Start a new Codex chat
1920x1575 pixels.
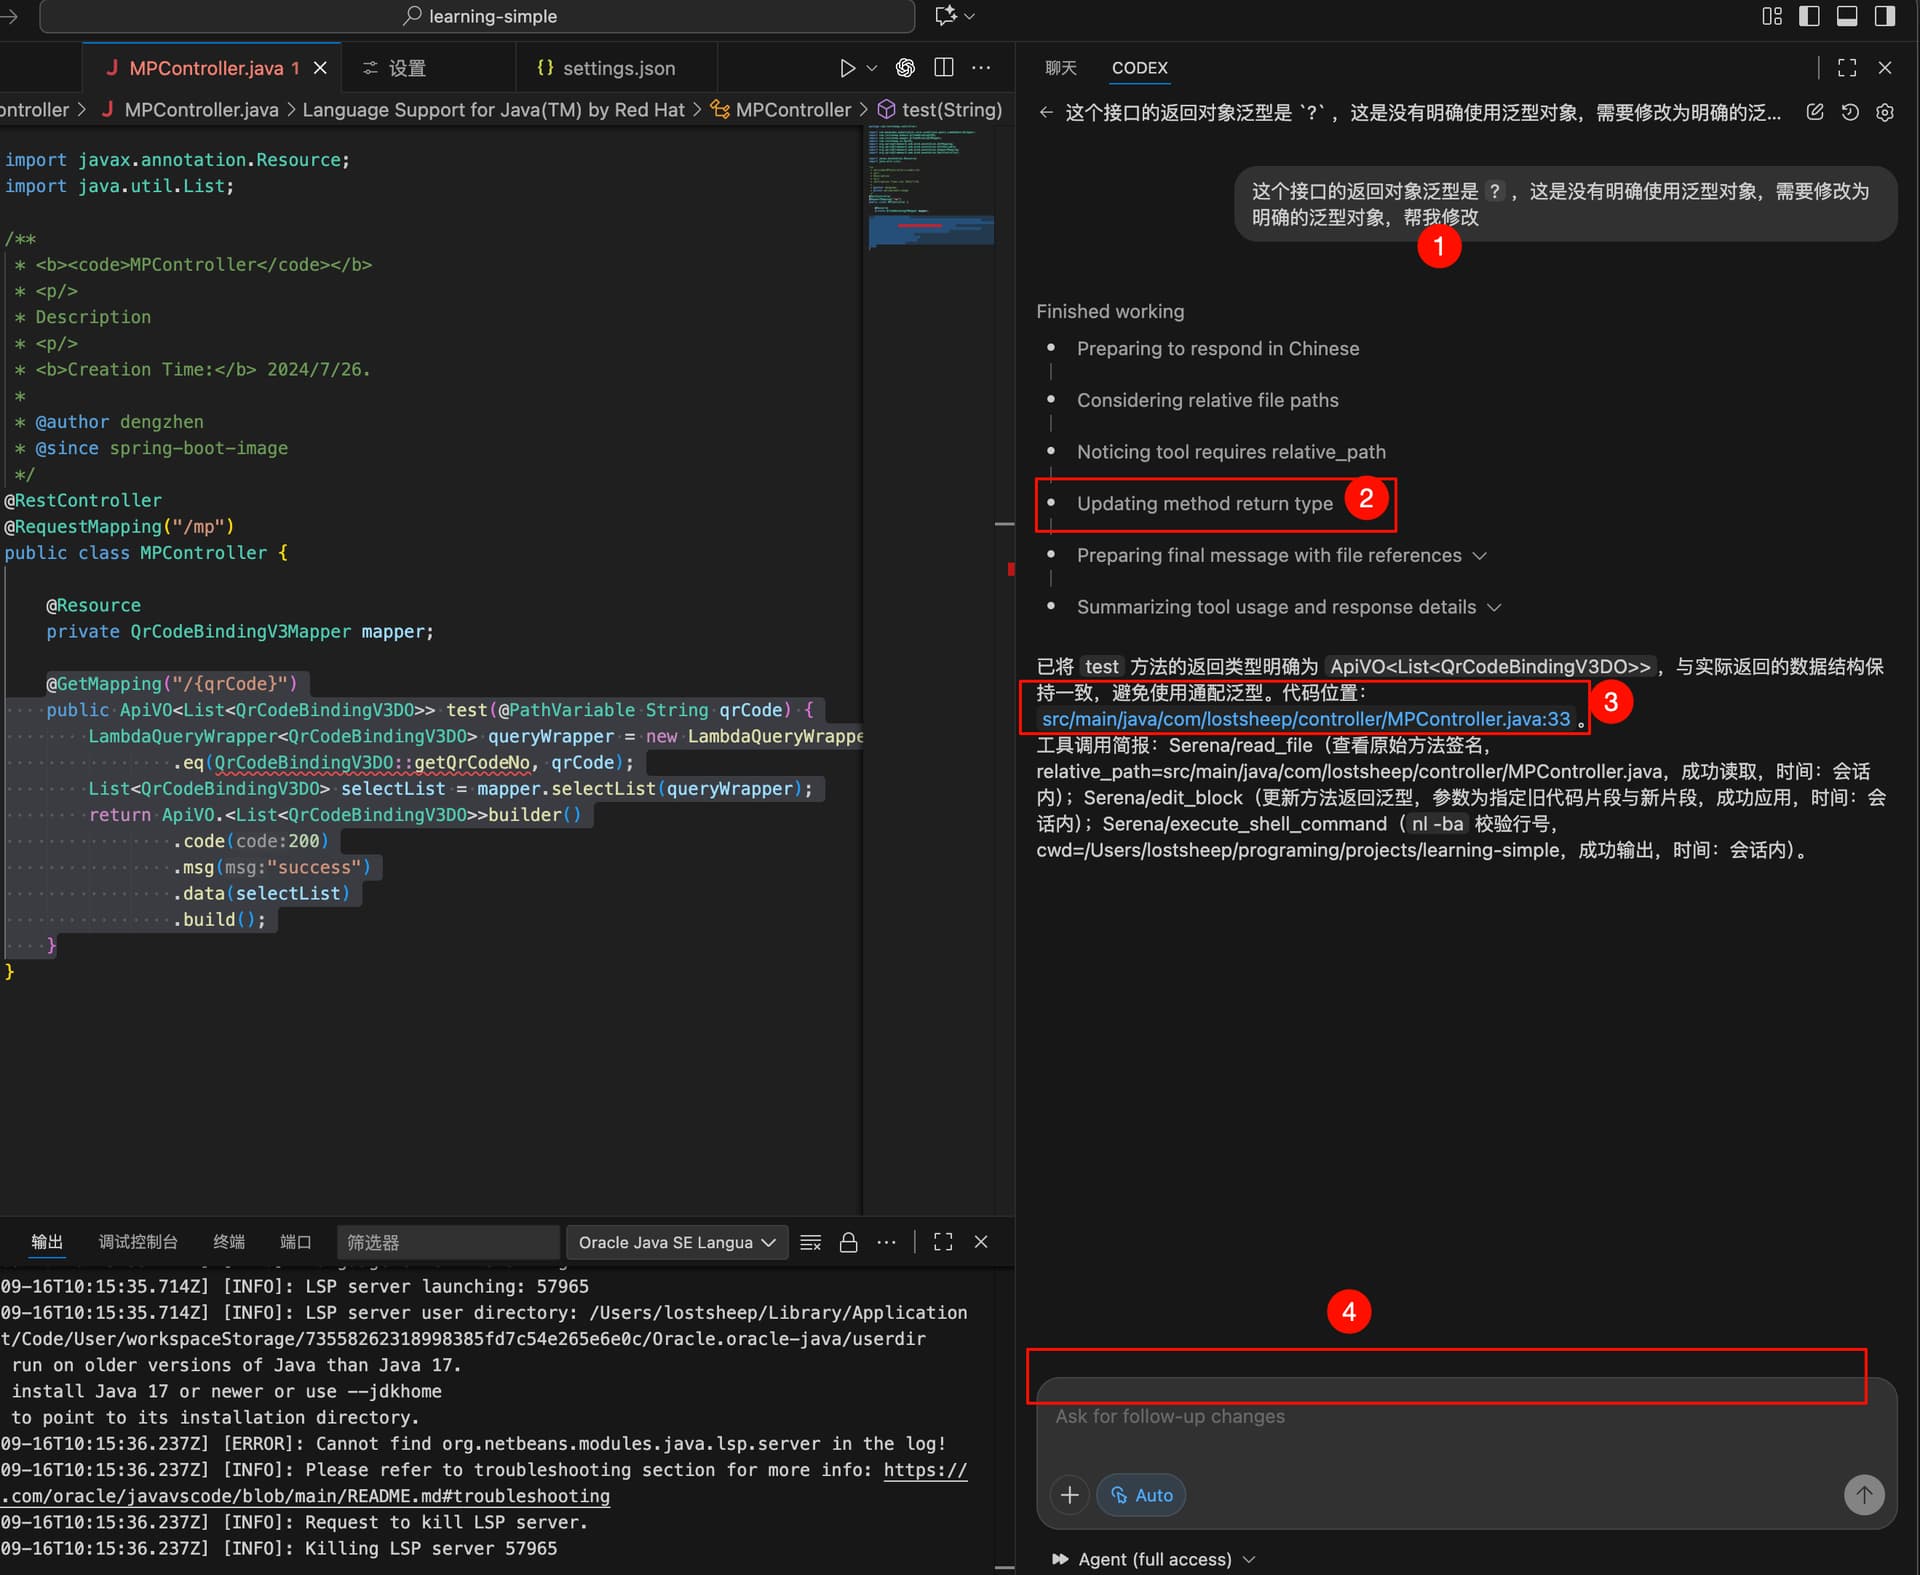[1815, 112]
